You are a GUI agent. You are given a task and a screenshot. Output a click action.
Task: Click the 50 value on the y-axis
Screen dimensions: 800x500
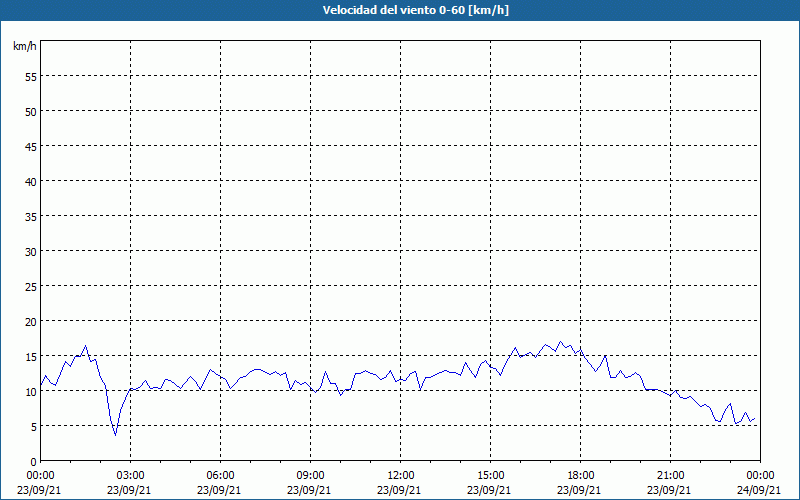31,111
